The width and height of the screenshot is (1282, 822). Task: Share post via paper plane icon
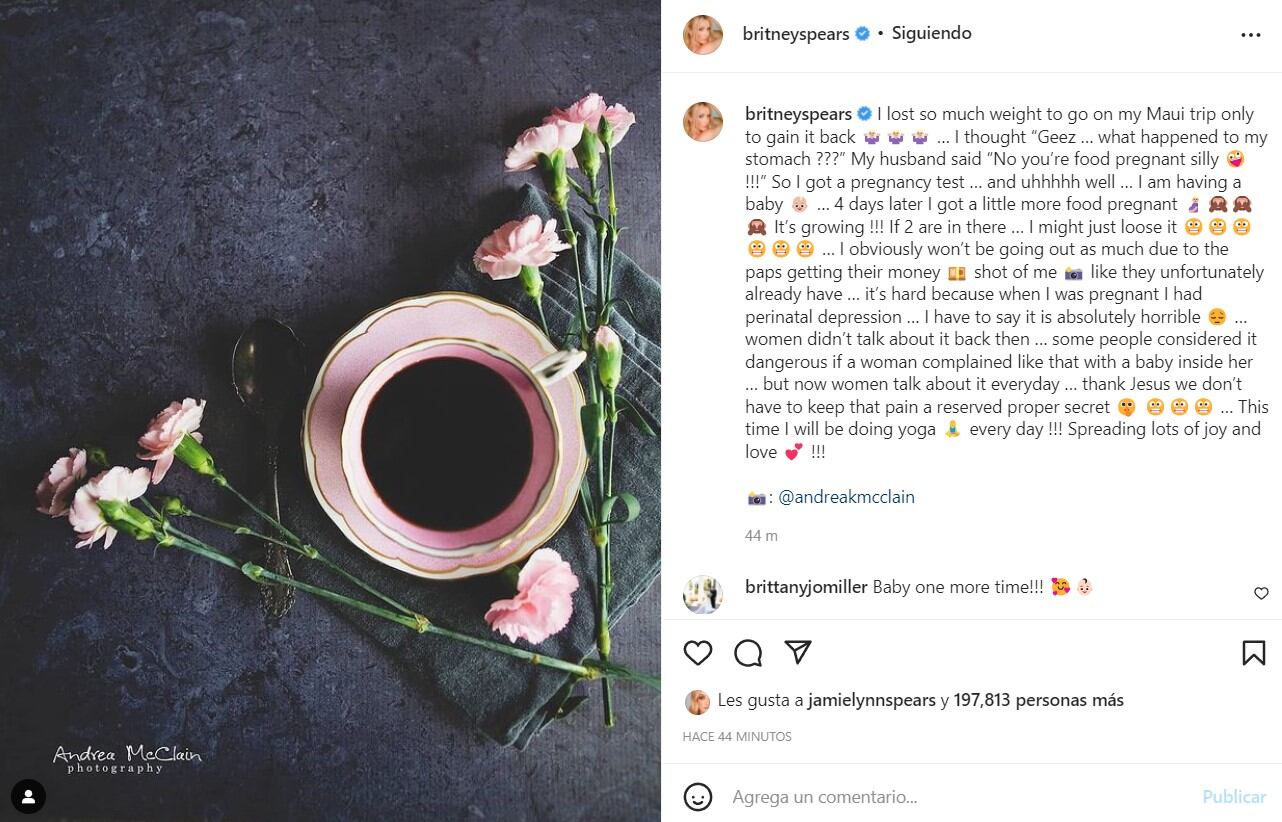coord(798,653)
